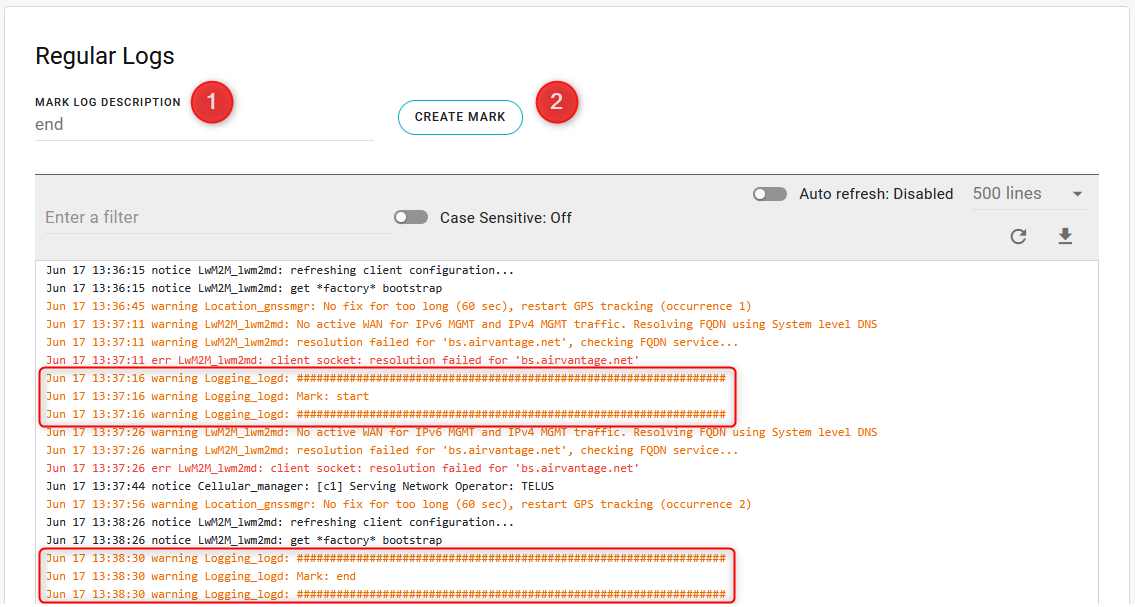Focus the 'Enter a filter' text box
Viewport: 1135px width, 607px height.
[x=217, y=217]
